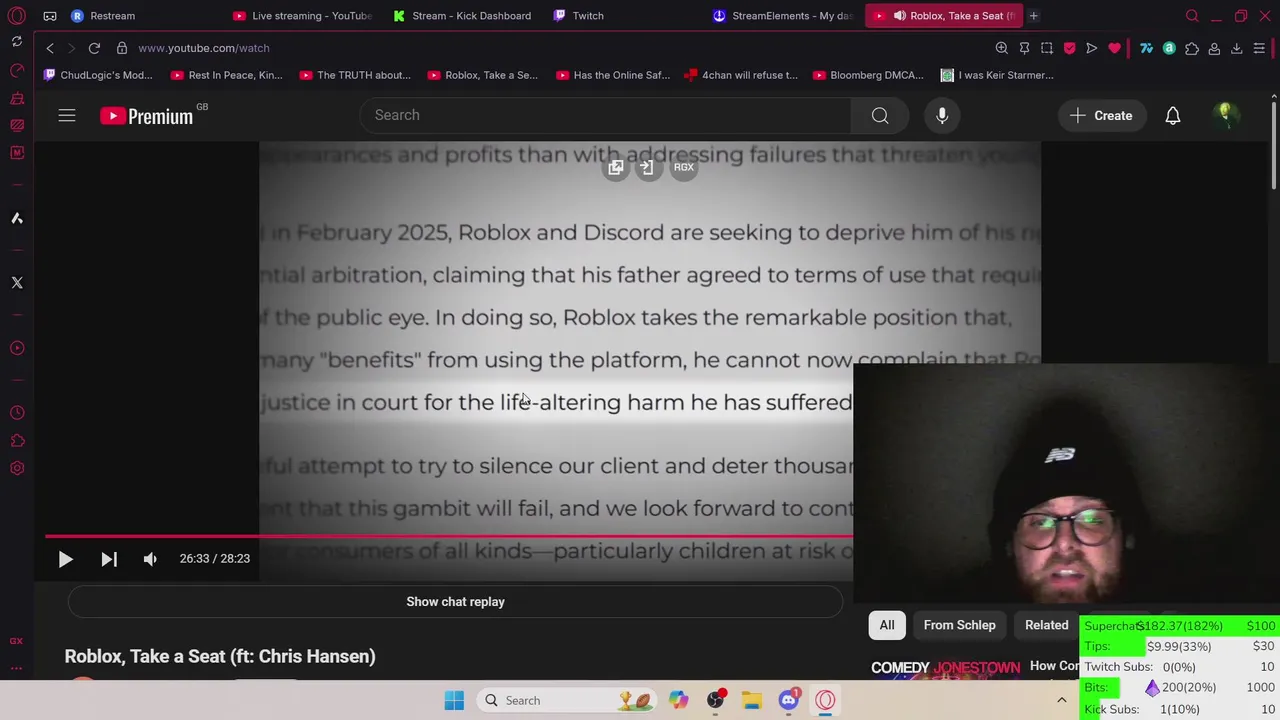This screenshot has width=1280, height=720.
Task: Open the green 'a' extension icon
Action: pyautogui.click(x=1169, y=48)
